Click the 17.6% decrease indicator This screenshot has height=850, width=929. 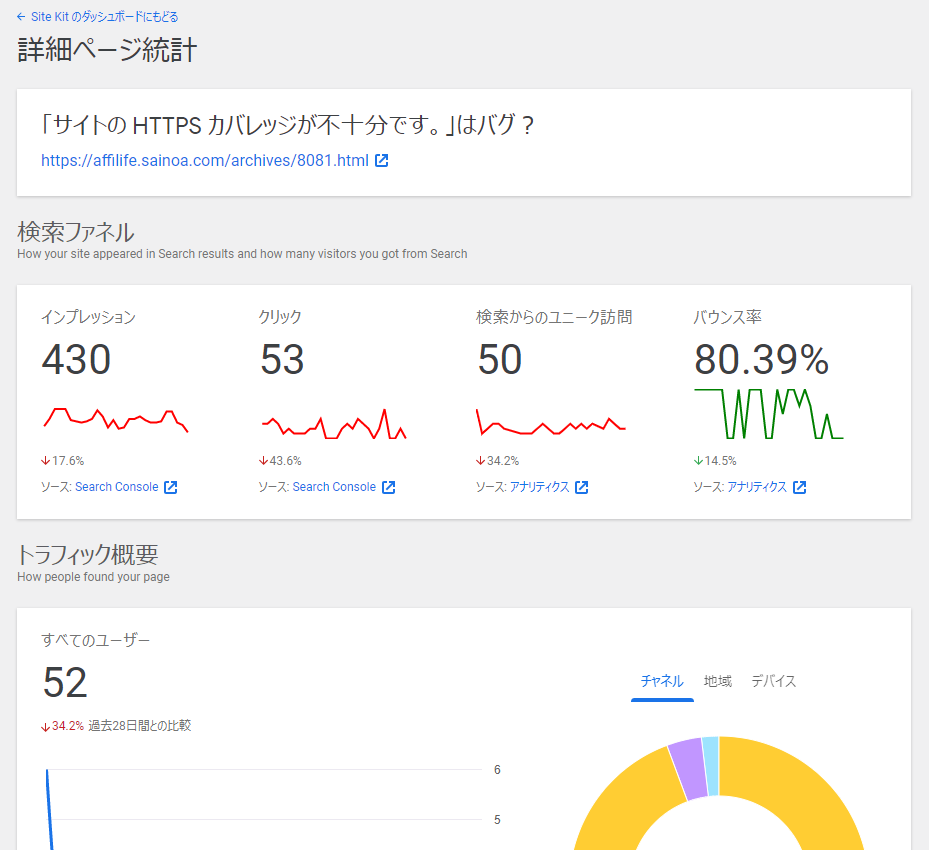[x=62, y=461]
